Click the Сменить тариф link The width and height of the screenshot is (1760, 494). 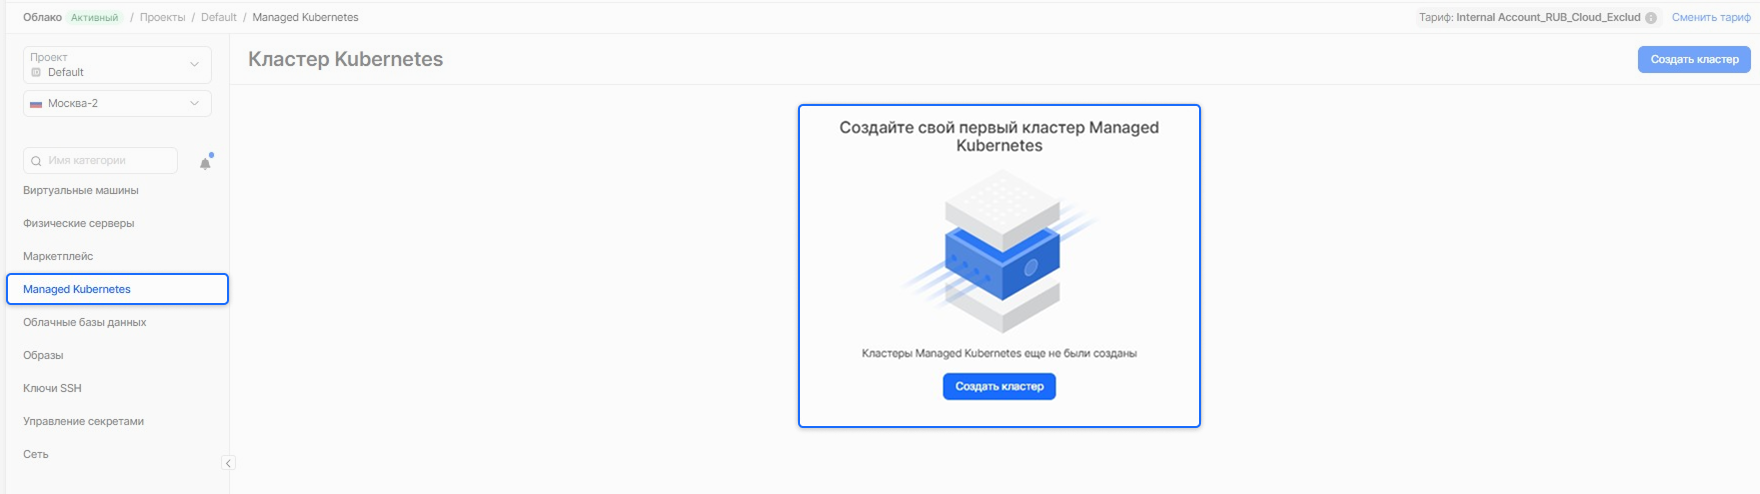1711,18
